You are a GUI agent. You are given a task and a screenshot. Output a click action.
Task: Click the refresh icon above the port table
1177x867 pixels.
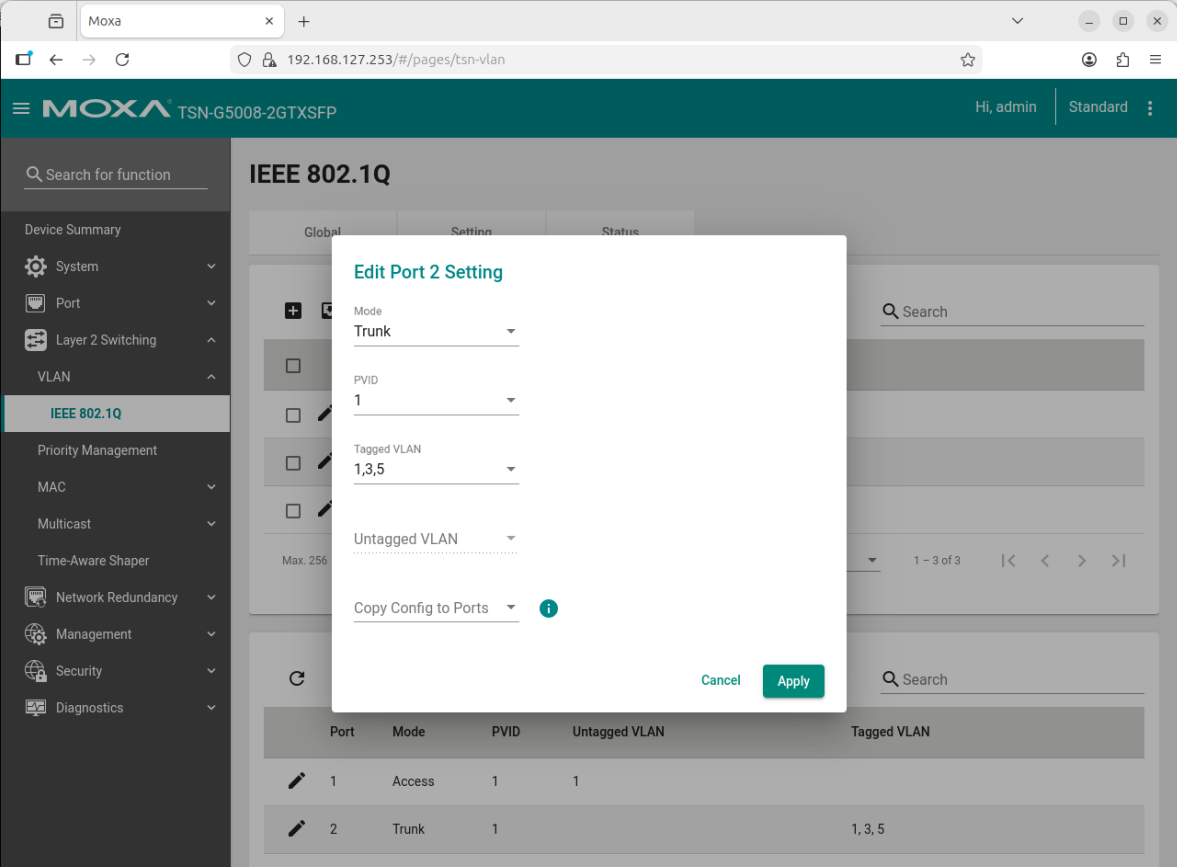[296, 678]
